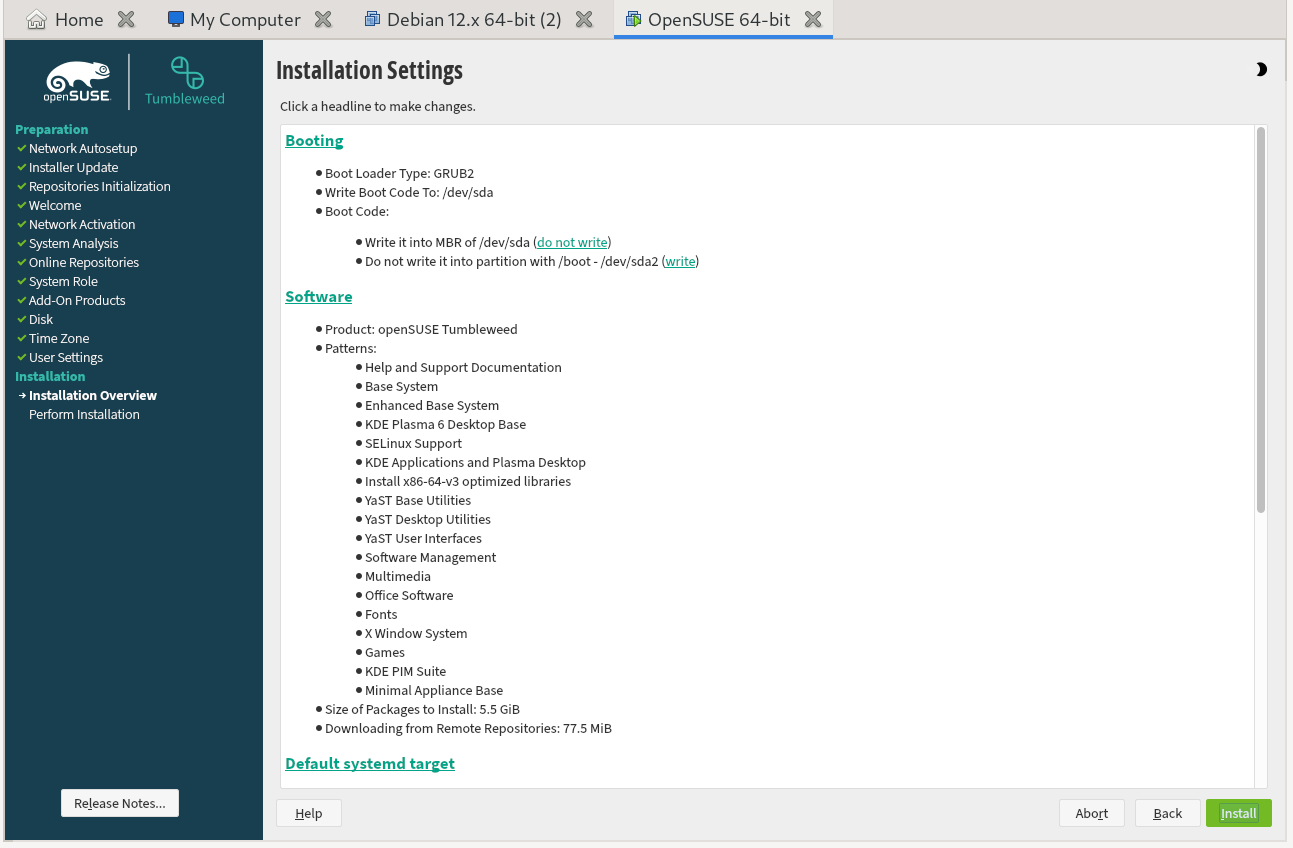Click 'Games' pattern entry
Viewport: 1293px width, 848px height.
click(385, 653)
